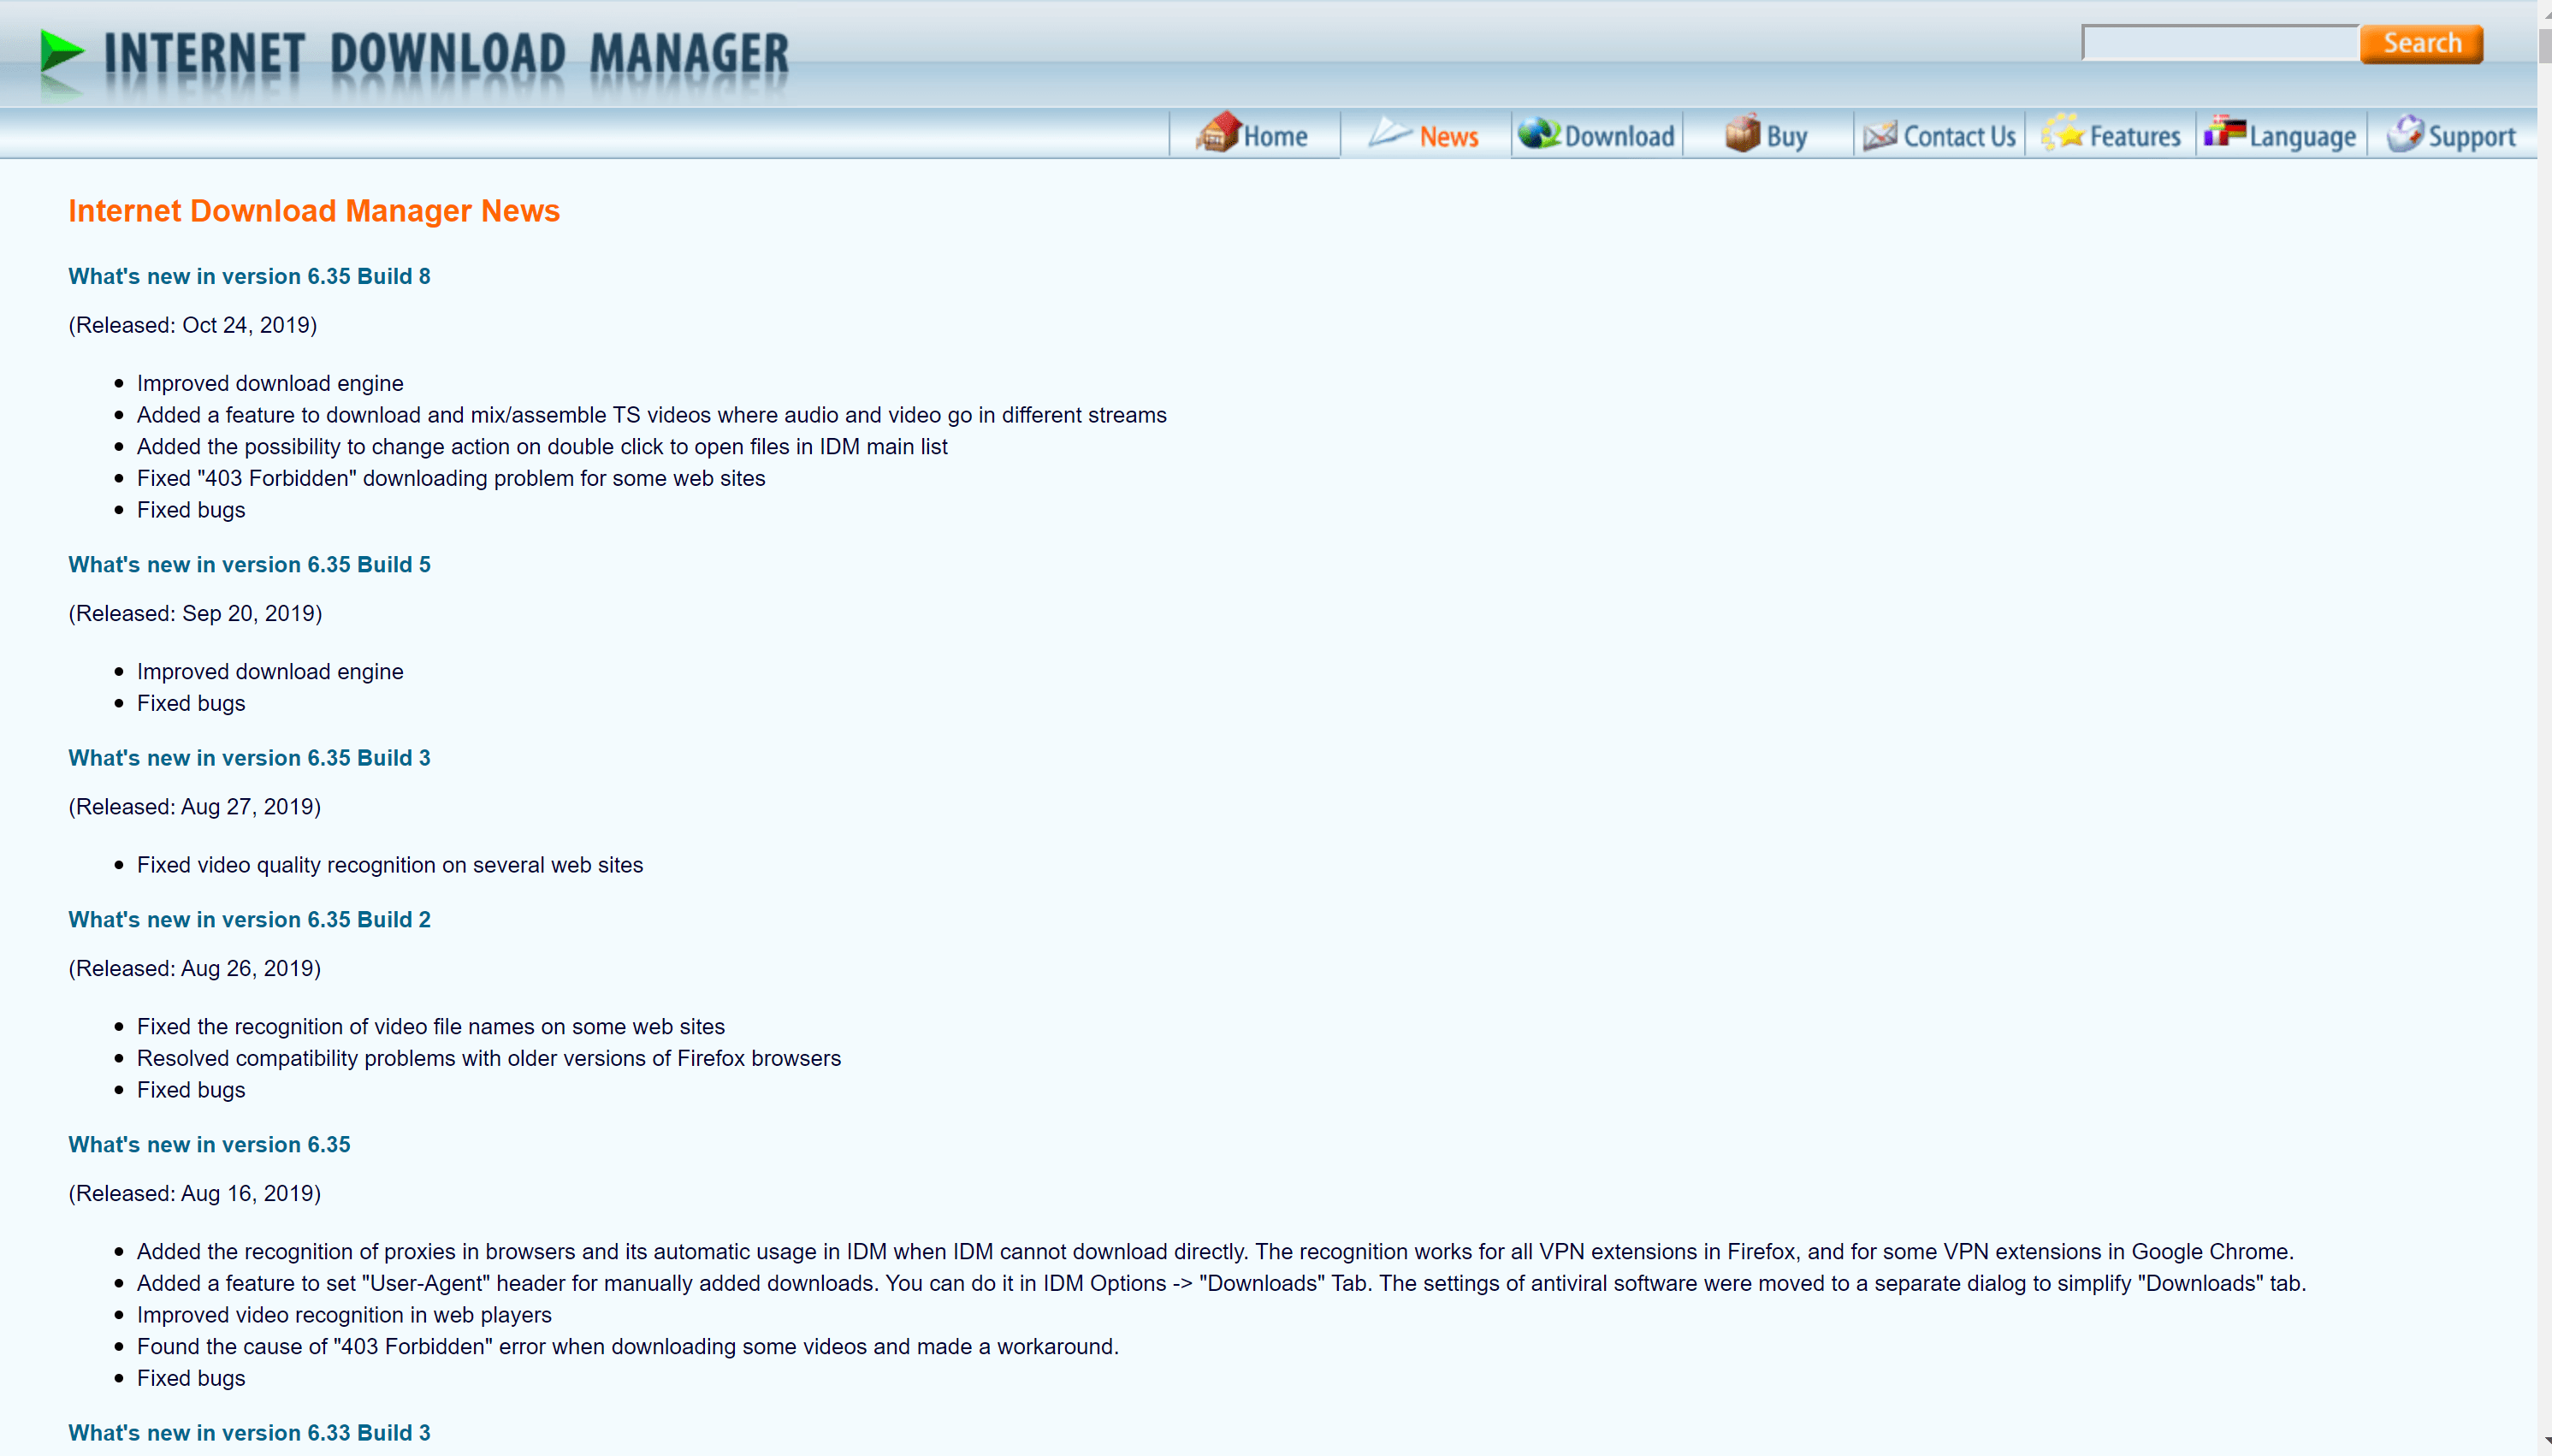This screenshot has width=2552, height=1456.
Task: Click the version 6.35 Build 3 link
Action: click(249, 757)
